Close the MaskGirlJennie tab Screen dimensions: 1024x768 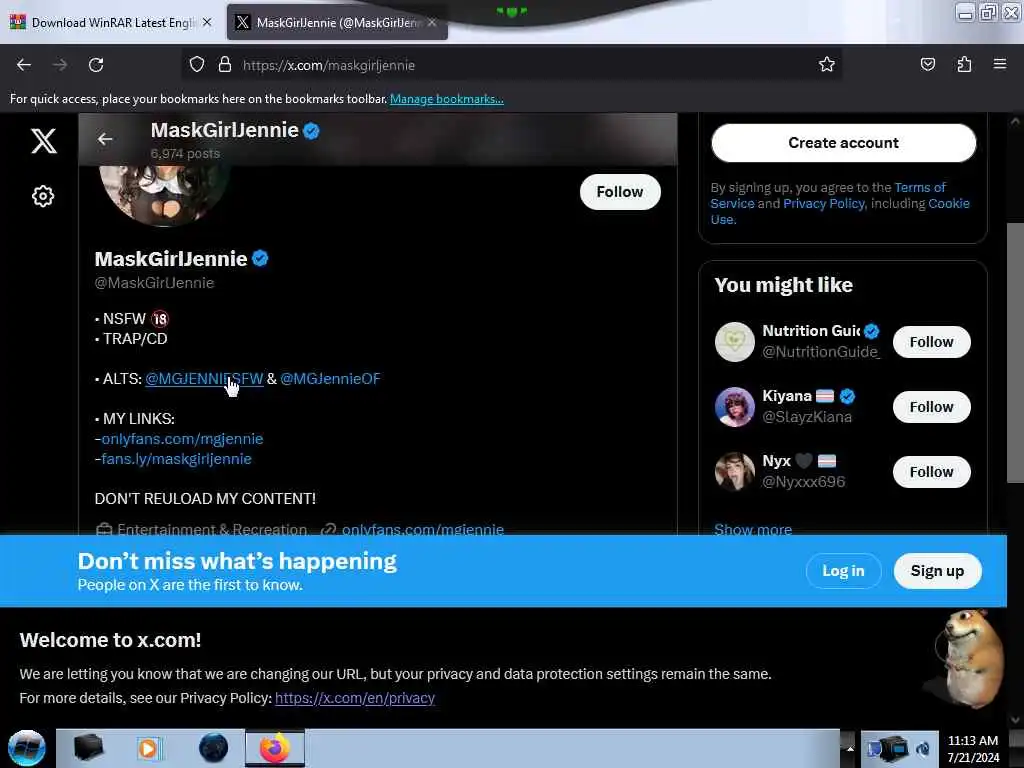(432, 22)
